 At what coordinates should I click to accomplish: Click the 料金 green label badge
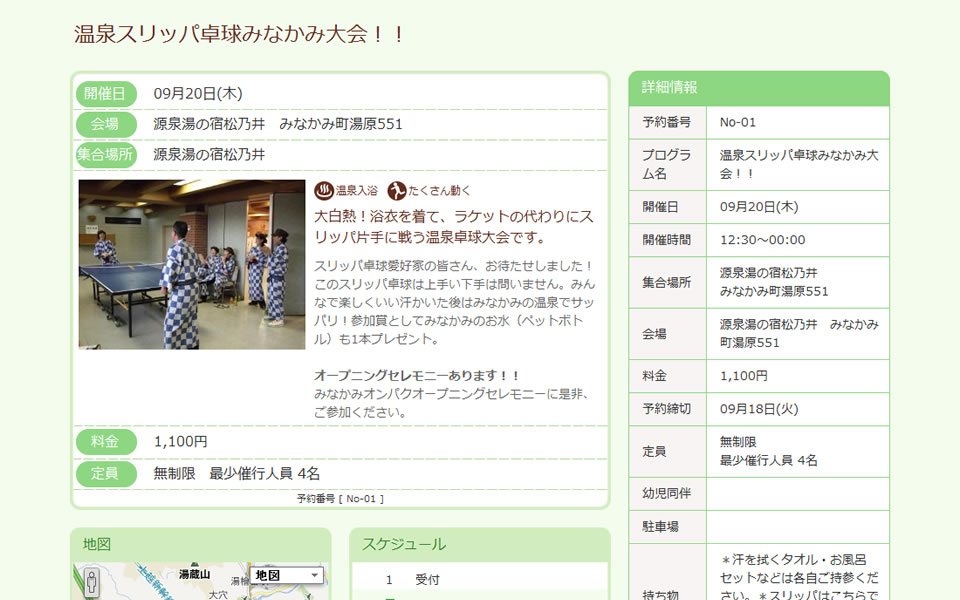105,441
